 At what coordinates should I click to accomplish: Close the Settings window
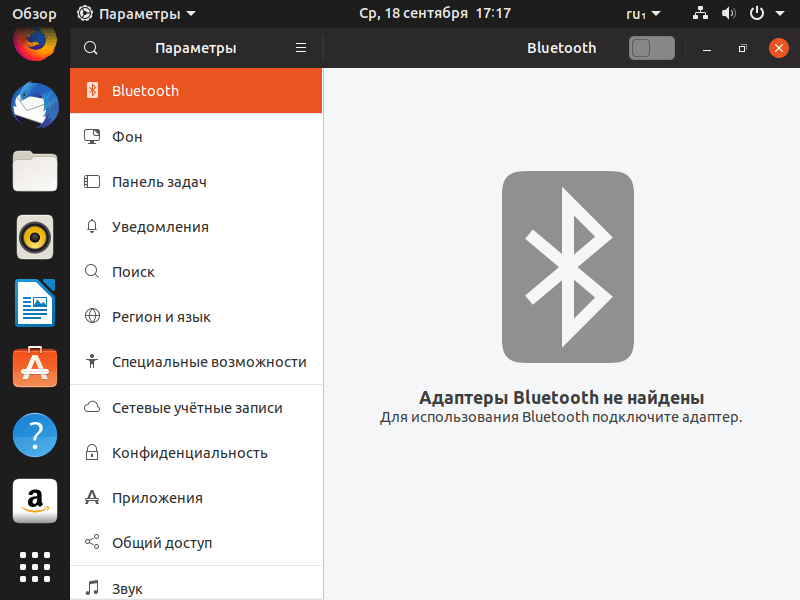[x=779, y=48]
